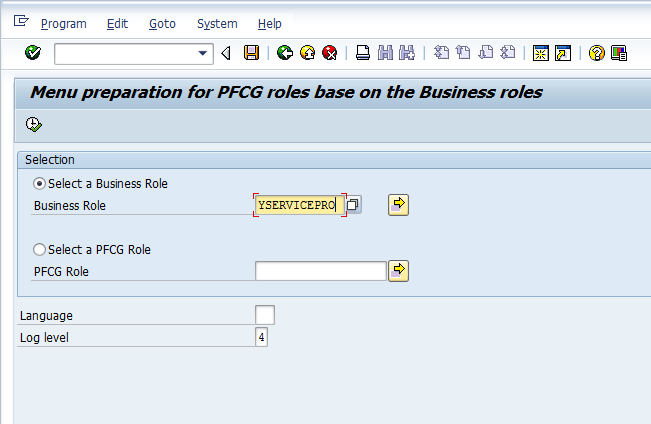This screenshot has width=651, height=424.
Task: Click the First Page icon
Action: point(441,53)
